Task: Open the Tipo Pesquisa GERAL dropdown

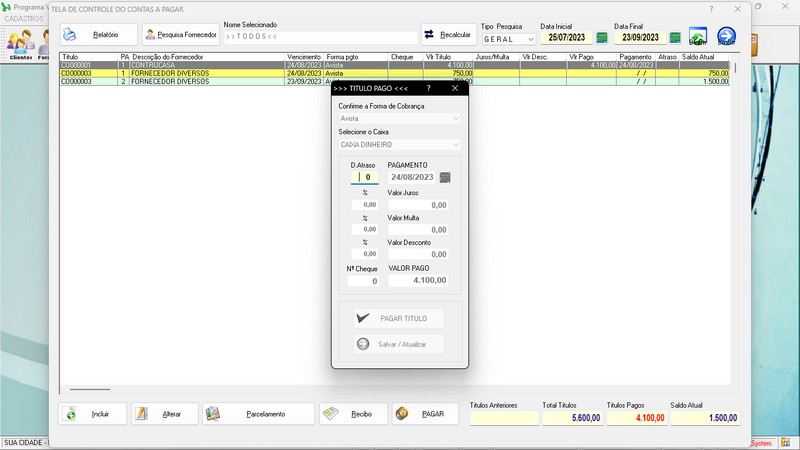Action: [508, 39]
